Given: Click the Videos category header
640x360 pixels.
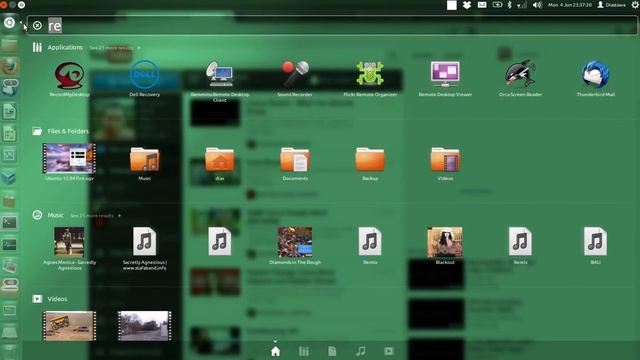Looking at the screenshot, I should coord(50,299).
